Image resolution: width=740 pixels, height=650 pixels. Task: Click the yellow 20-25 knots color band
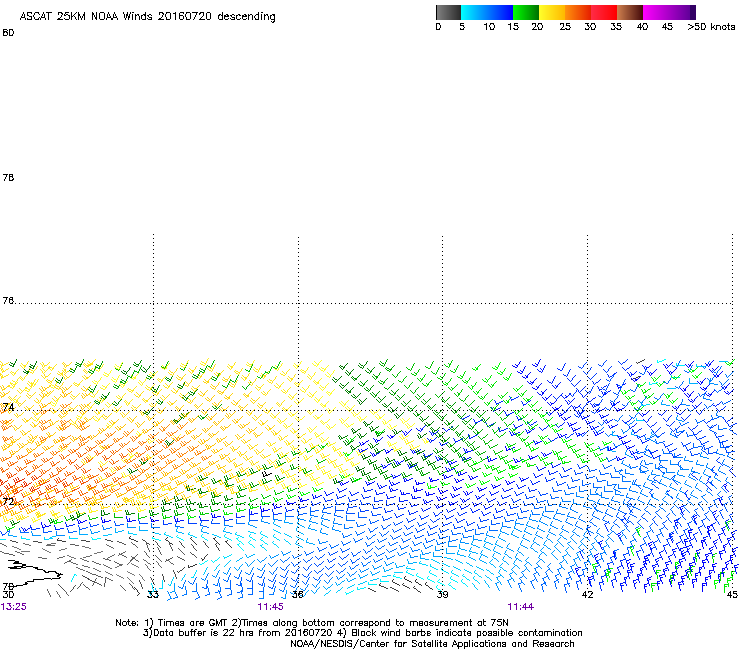pyautogui.click(x=552, y=12)
